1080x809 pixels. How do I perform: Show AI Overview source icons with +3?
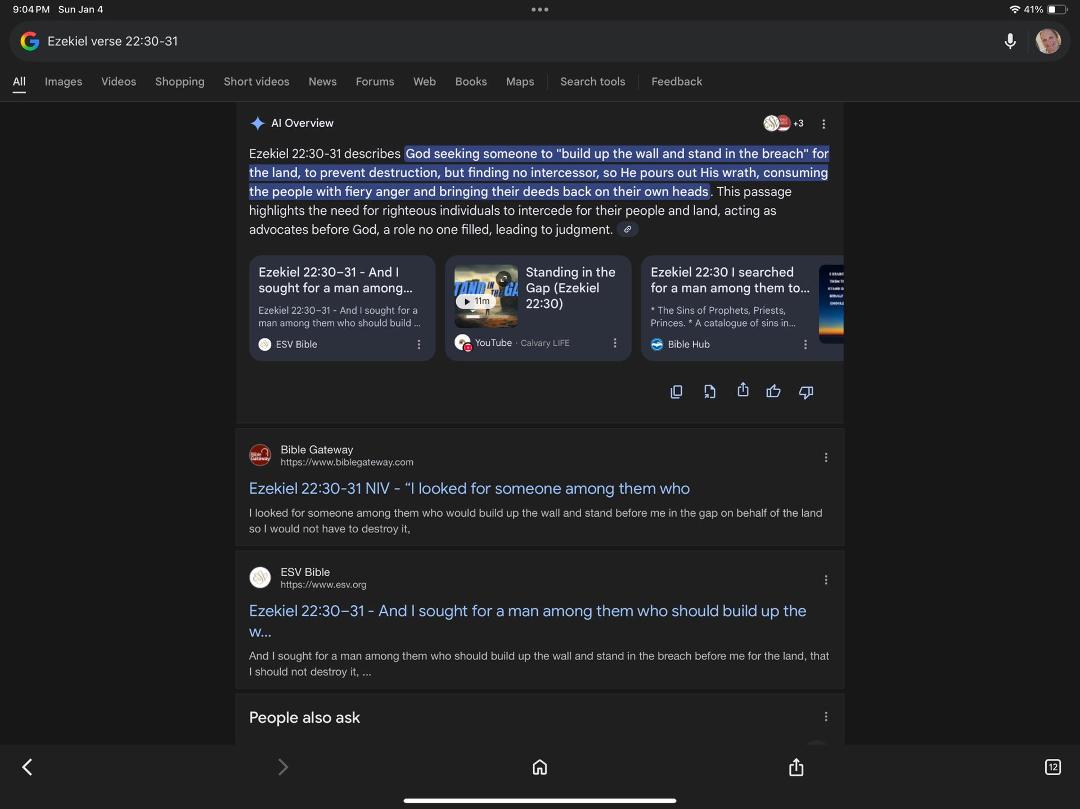click(x=784, y=123)
